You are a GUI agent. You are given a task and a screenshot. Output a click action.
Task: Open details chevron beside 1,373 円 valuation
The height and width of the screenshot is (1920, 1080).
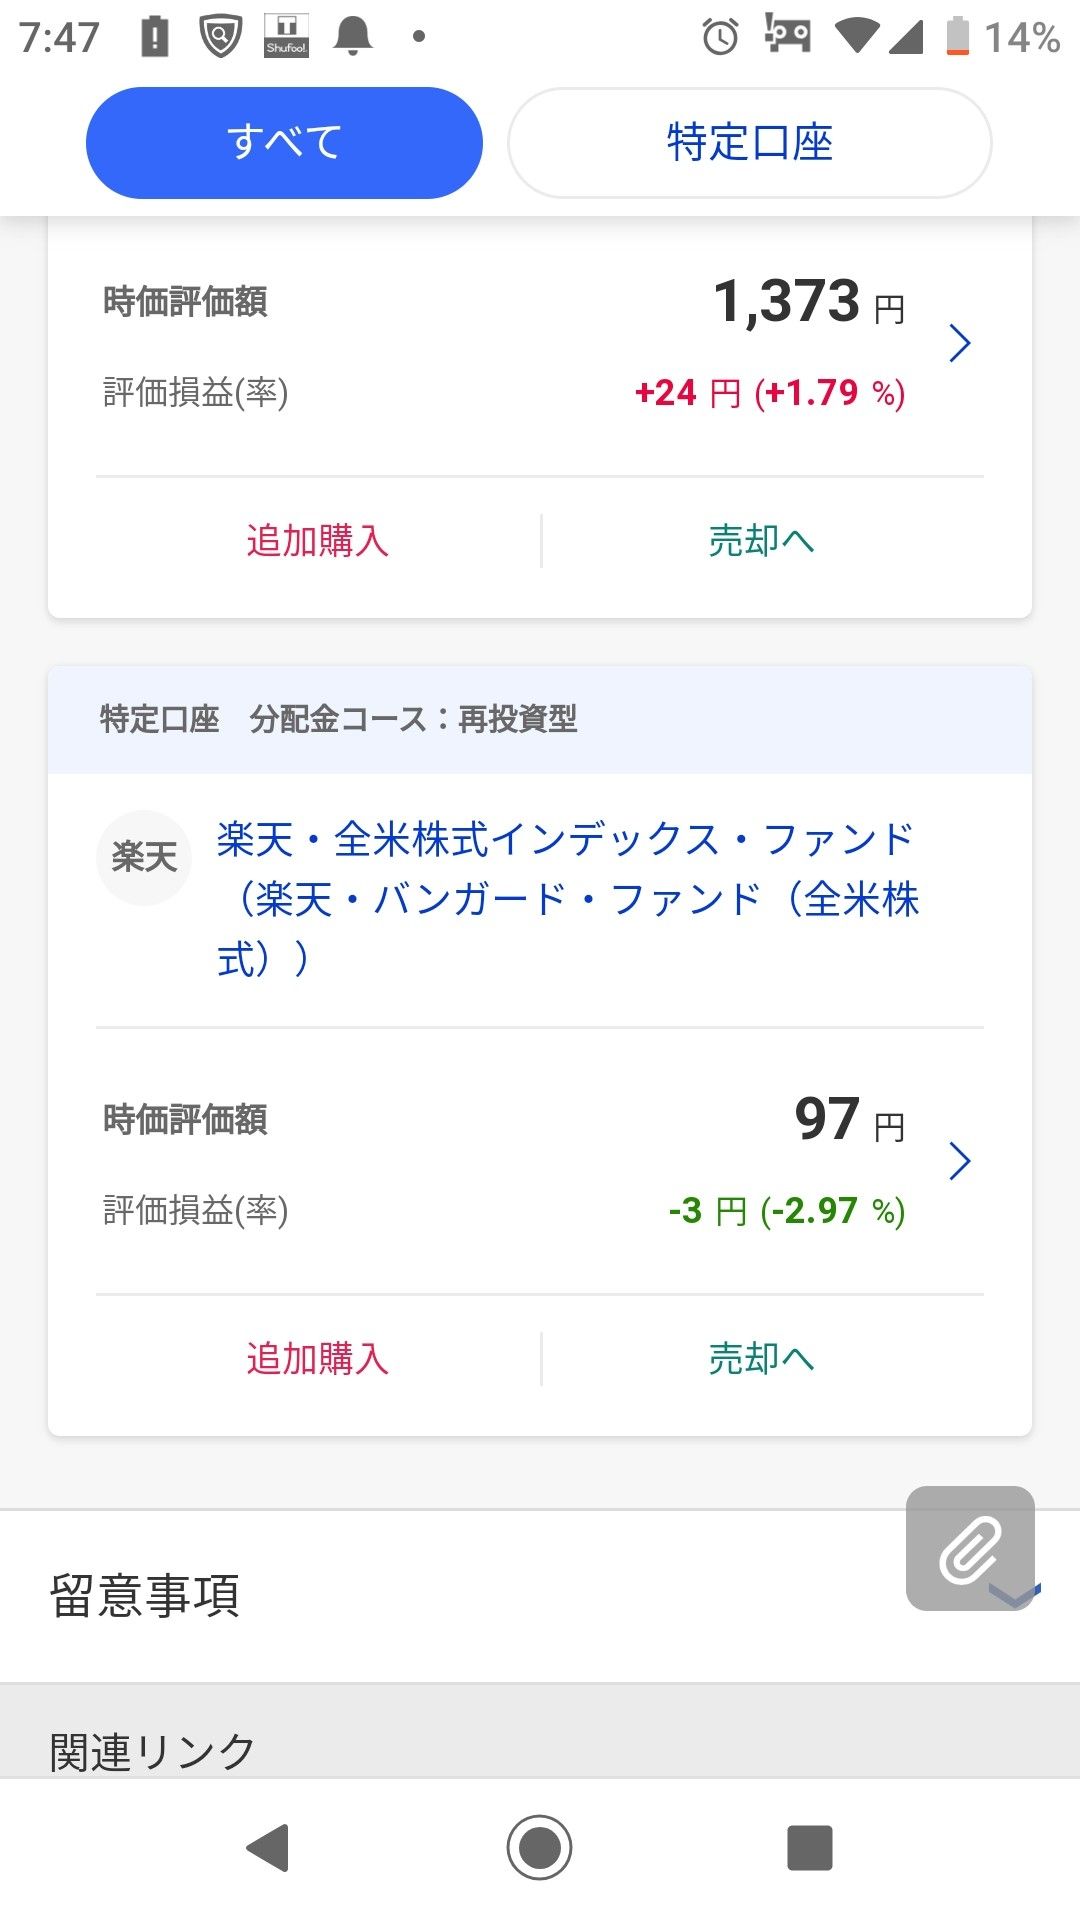[x=959, y=343]
